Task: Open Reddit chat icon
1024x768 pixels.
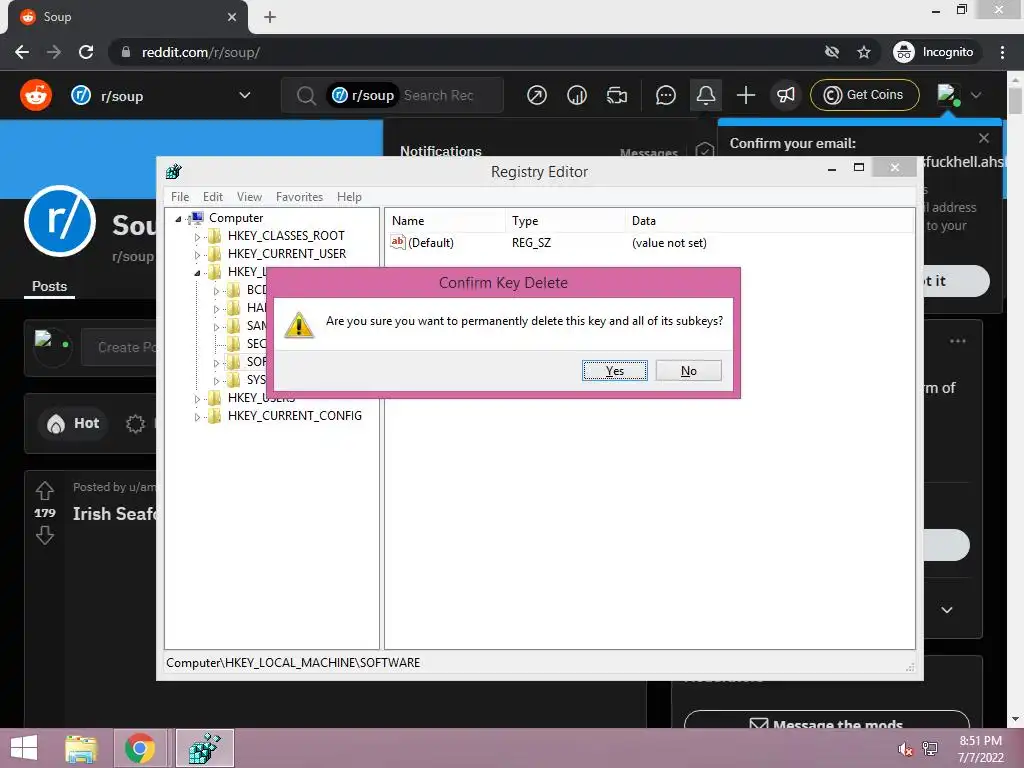Action: 665,95
